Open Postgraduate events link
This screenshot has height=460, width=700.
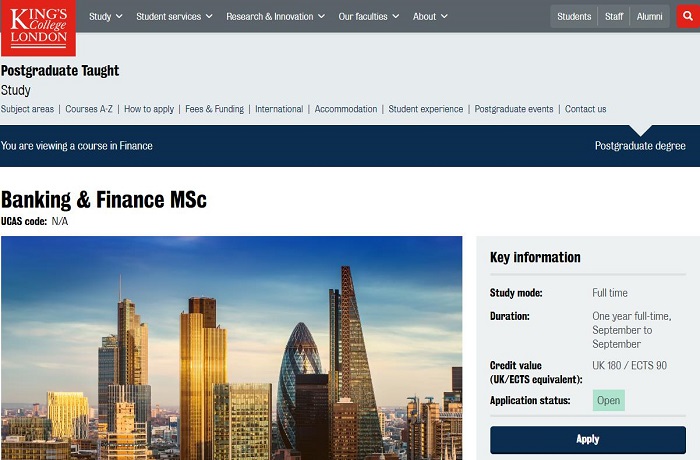(x=514, y=109)
